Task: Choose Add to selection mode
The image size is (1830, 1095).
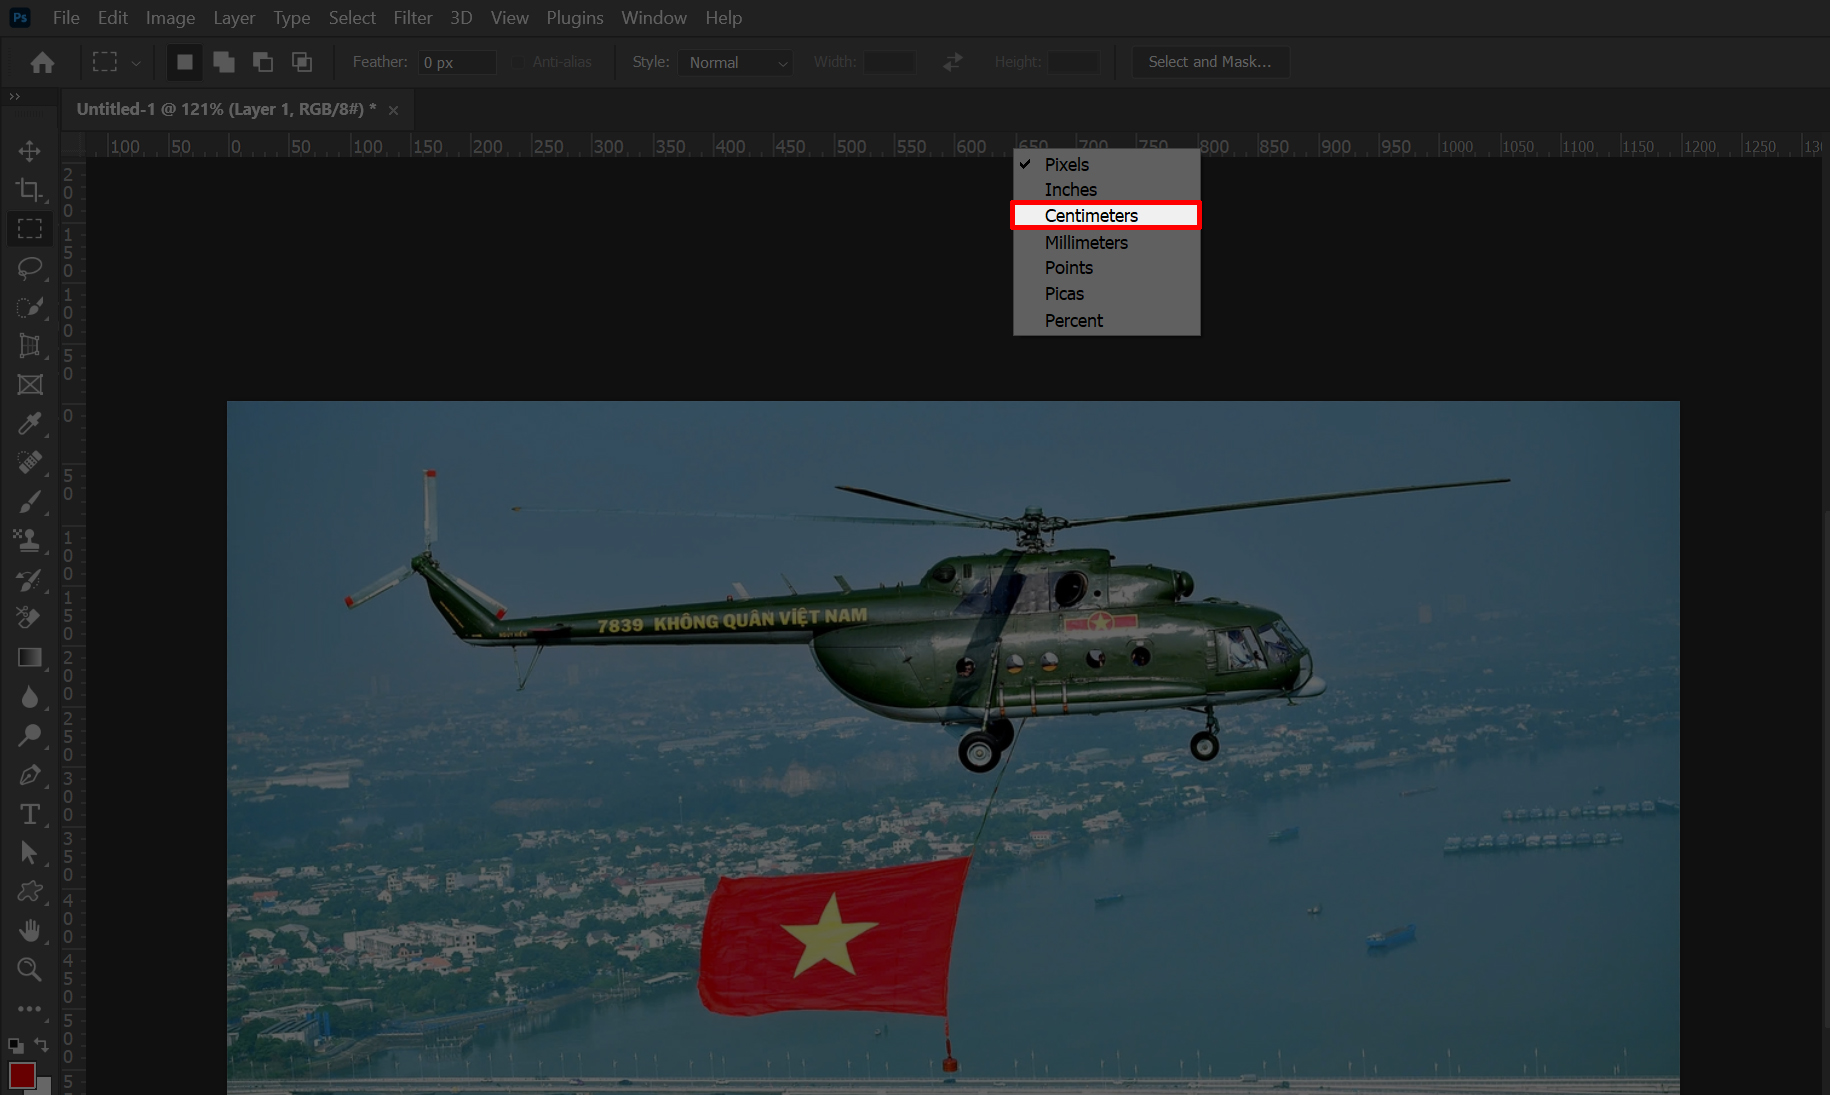Action: pos(224,62)
